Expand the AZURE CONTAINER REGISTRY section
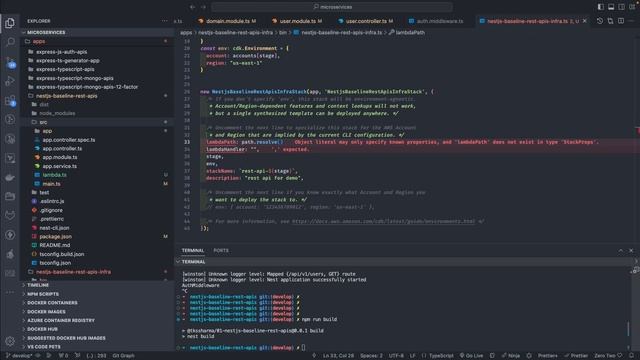The height and width of the screenshot is (360, 640). tap(97, 320)
